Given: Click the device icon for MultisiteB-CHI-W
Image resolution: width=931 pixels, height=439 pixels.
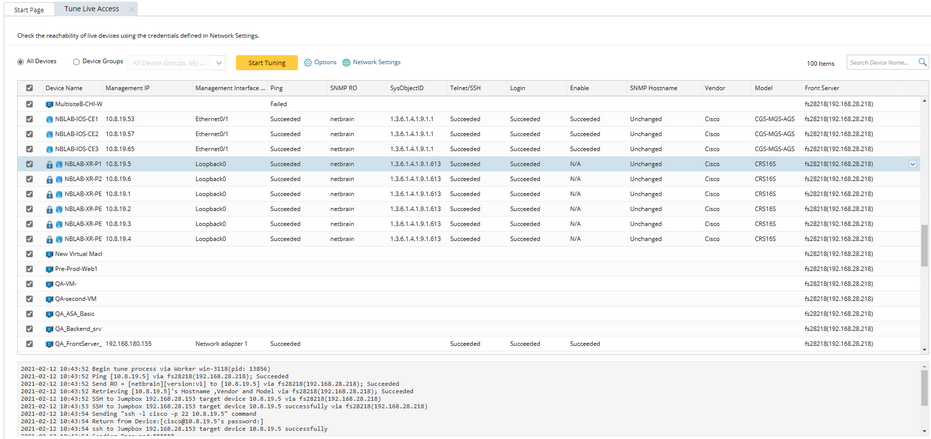Looking at the screenshot, I should click(x=49, y=104).
